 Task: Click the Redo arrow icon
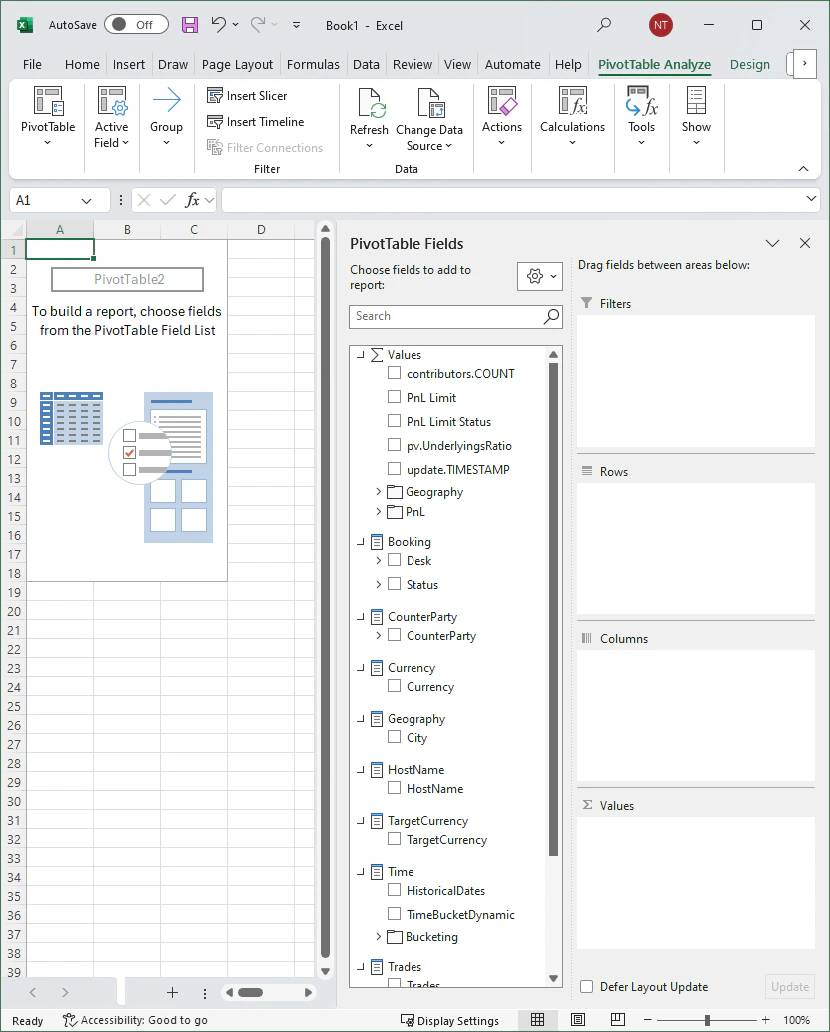coord(258,24)
